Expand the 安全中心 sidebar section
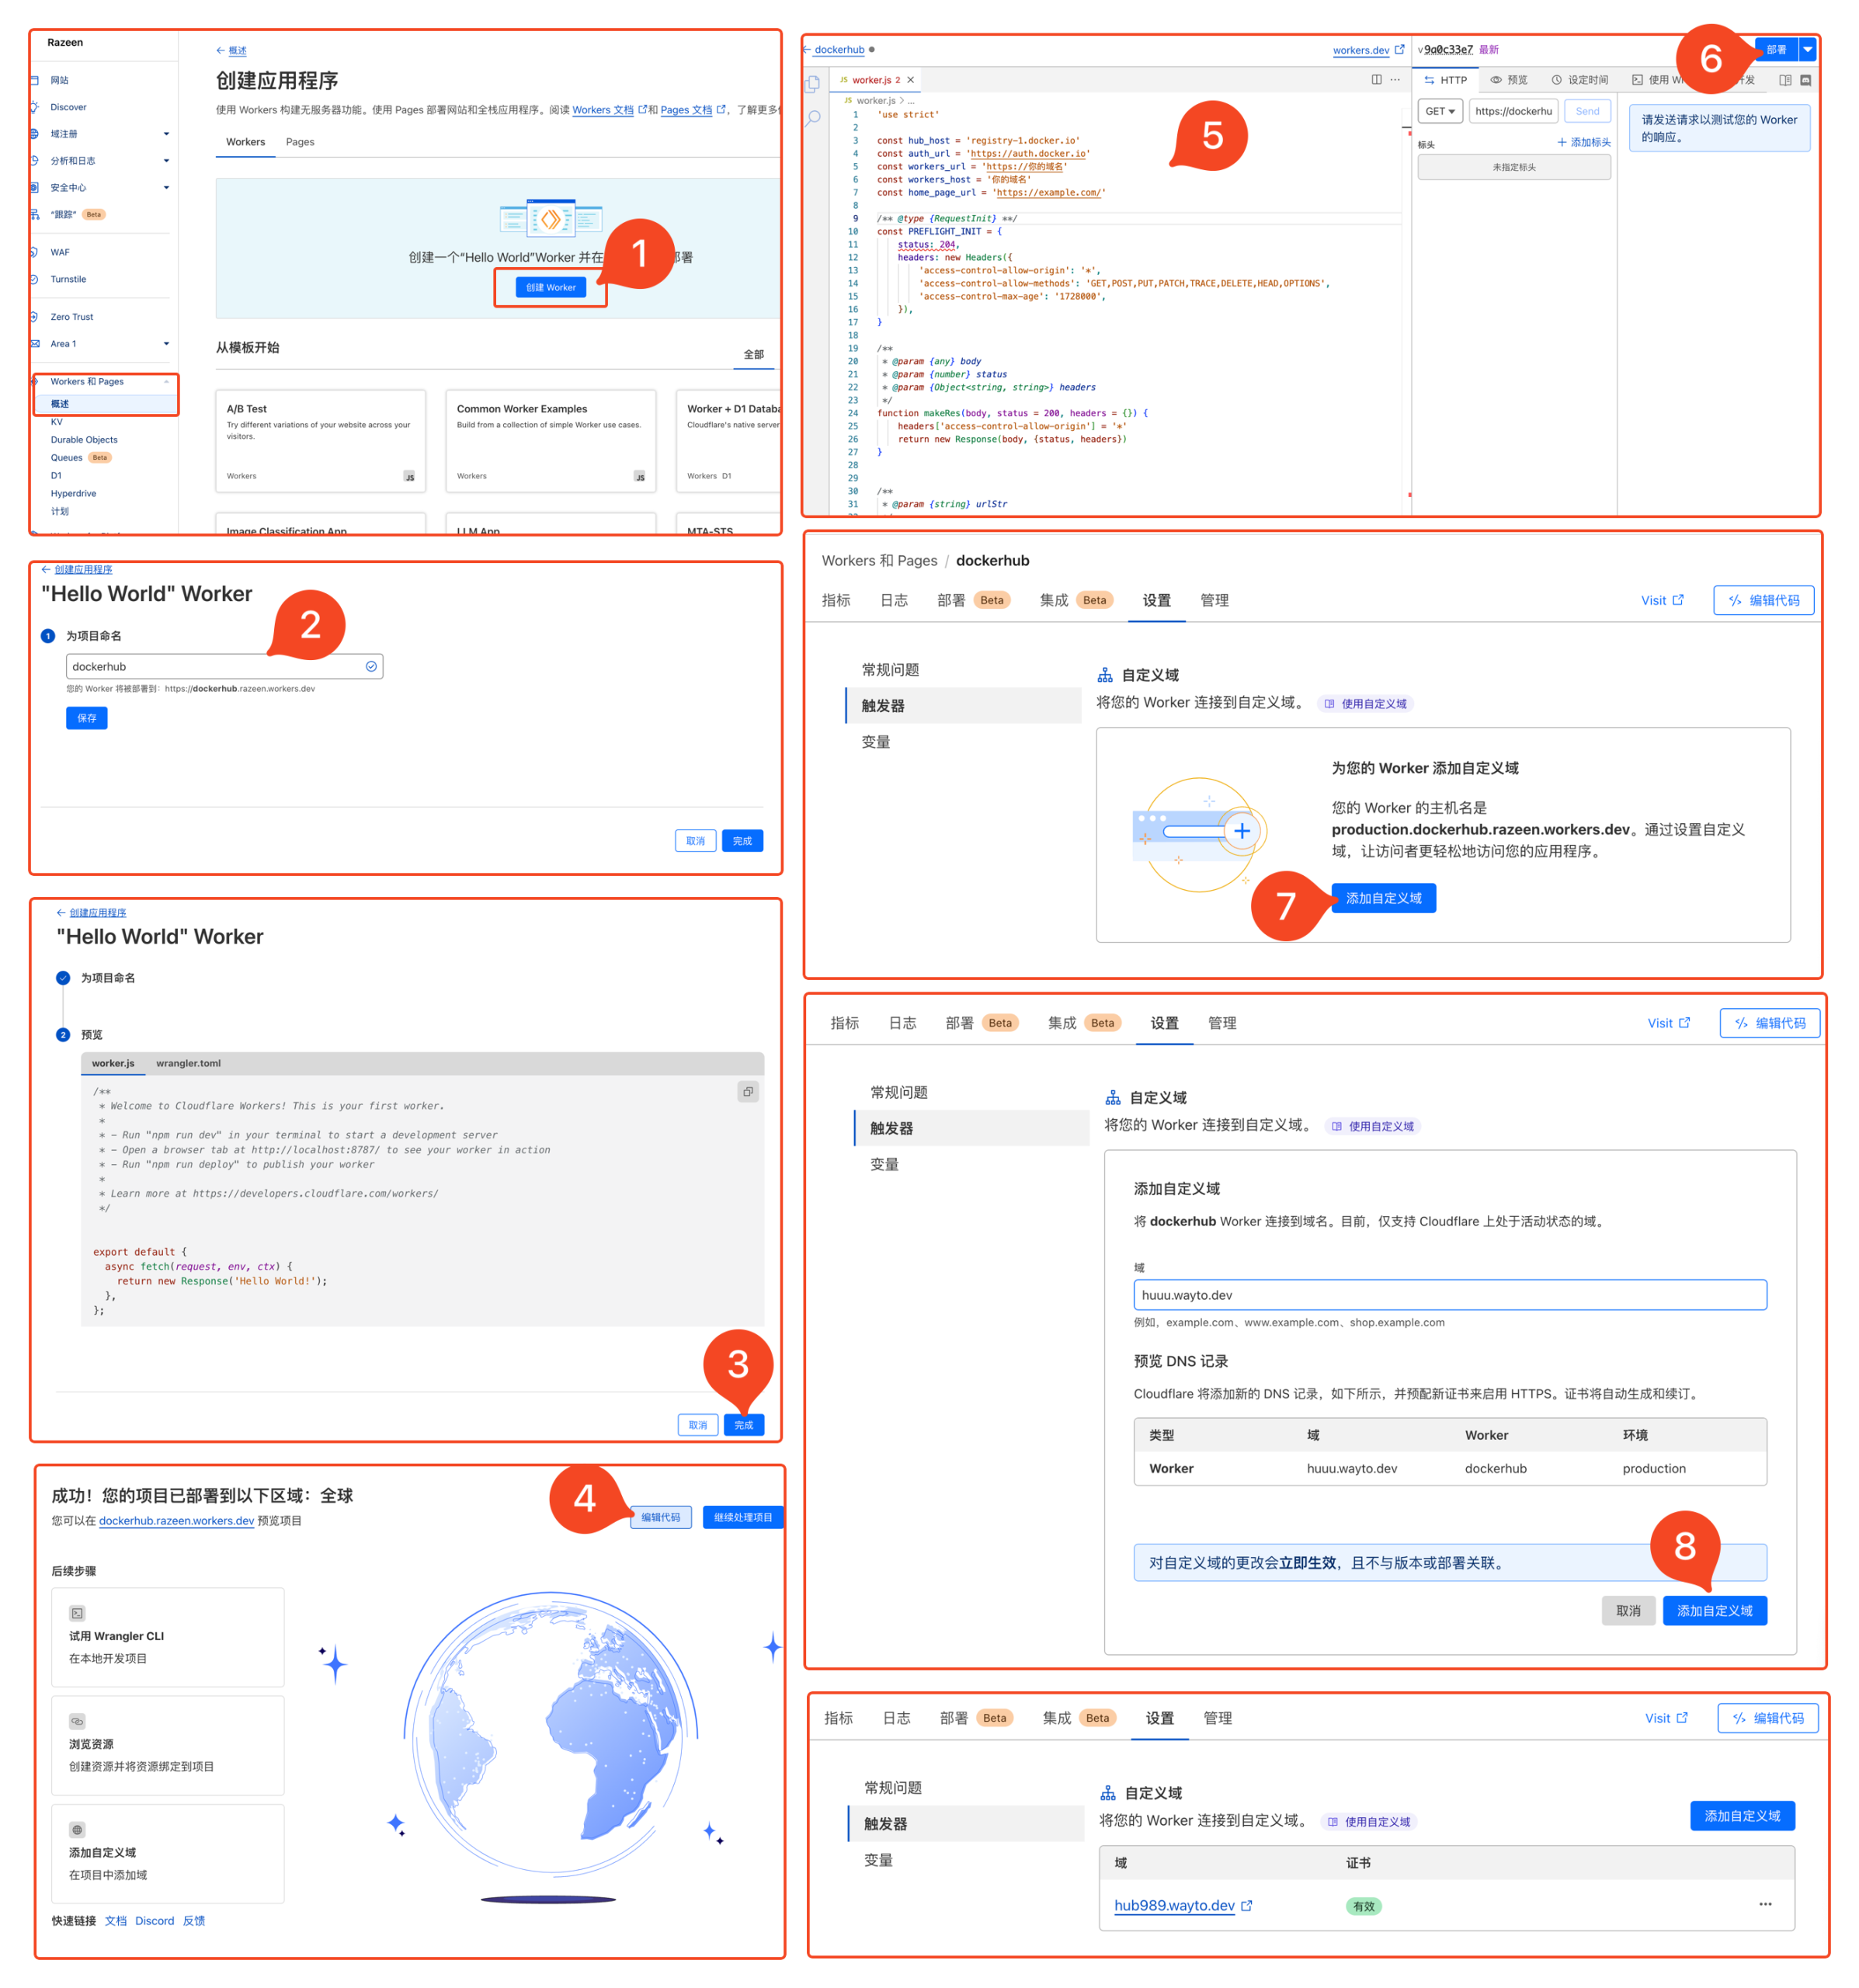This screenshot has height=1988, width=1859. click(166, 188)
